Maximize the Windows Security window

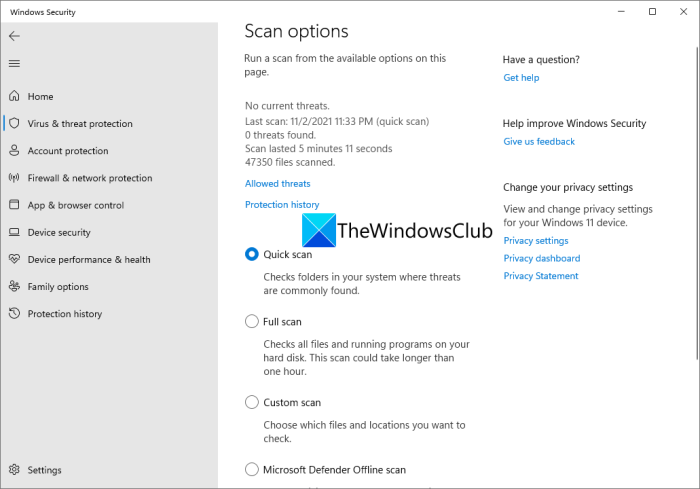(652, 12)
